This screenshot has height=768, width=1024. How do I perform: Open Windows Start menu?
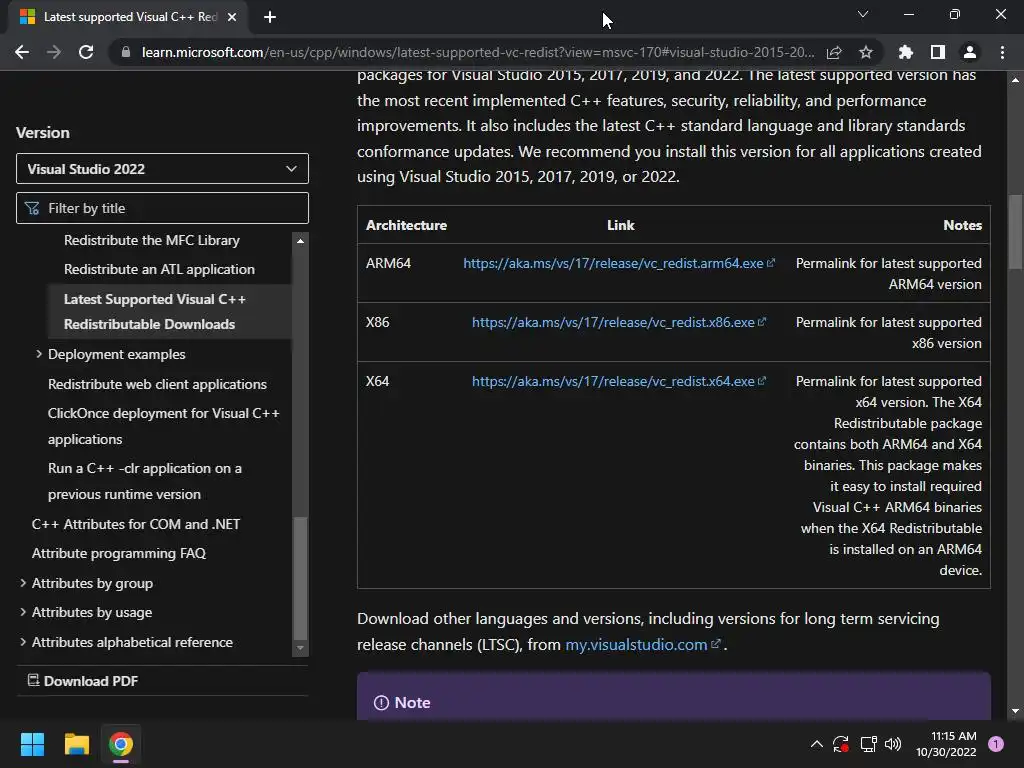(32, 744)
